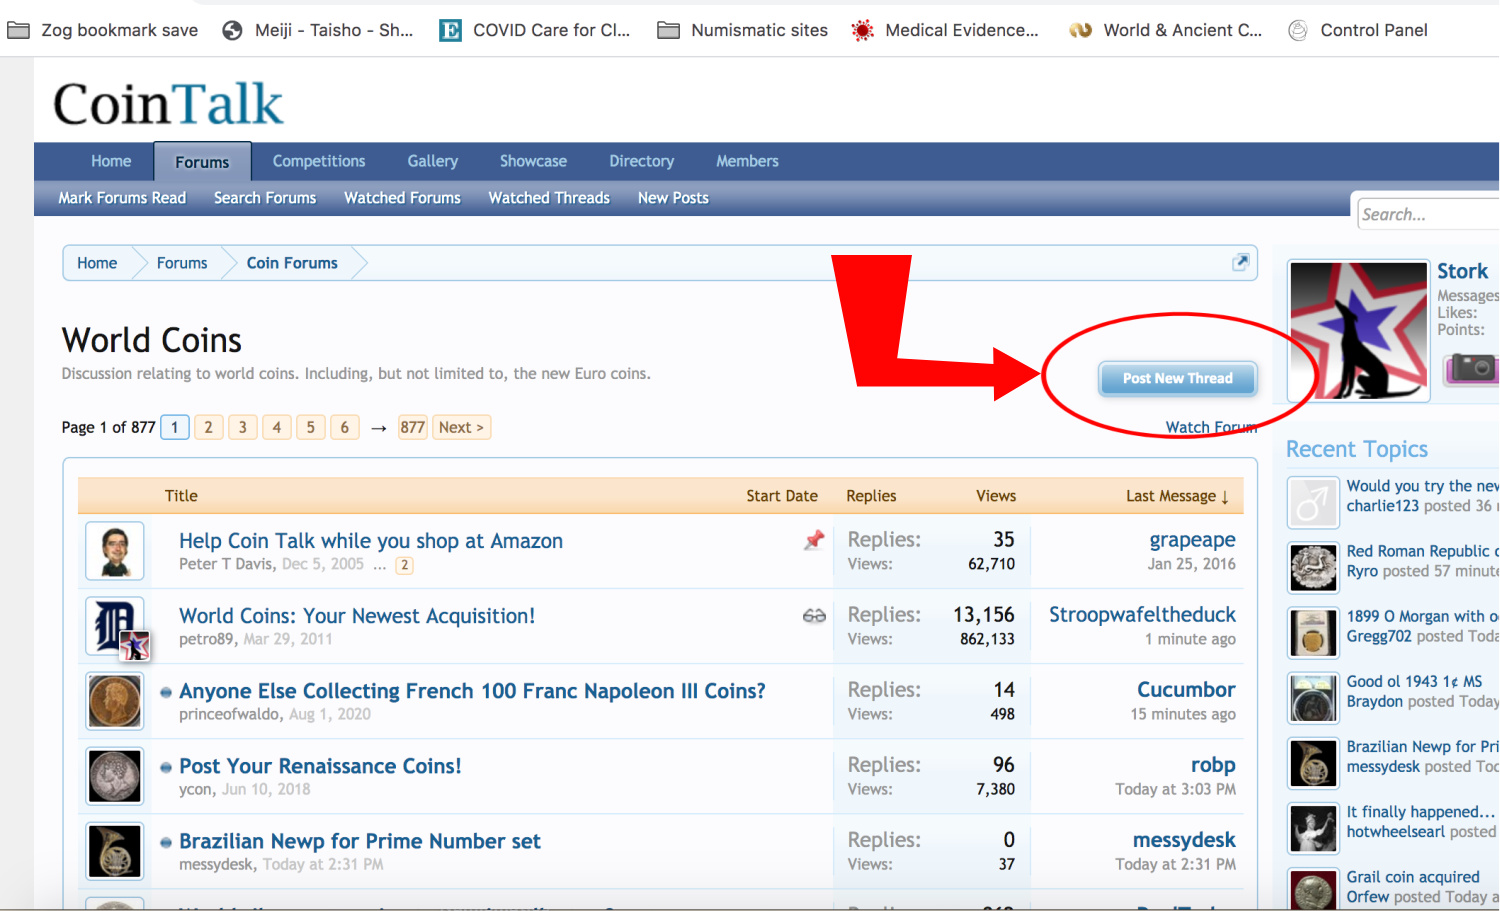The width and height of the screenshot is (1500, 911).
Task: Click the Watch Forum link
Action: pyautogui.click(x=1210, y=427)
